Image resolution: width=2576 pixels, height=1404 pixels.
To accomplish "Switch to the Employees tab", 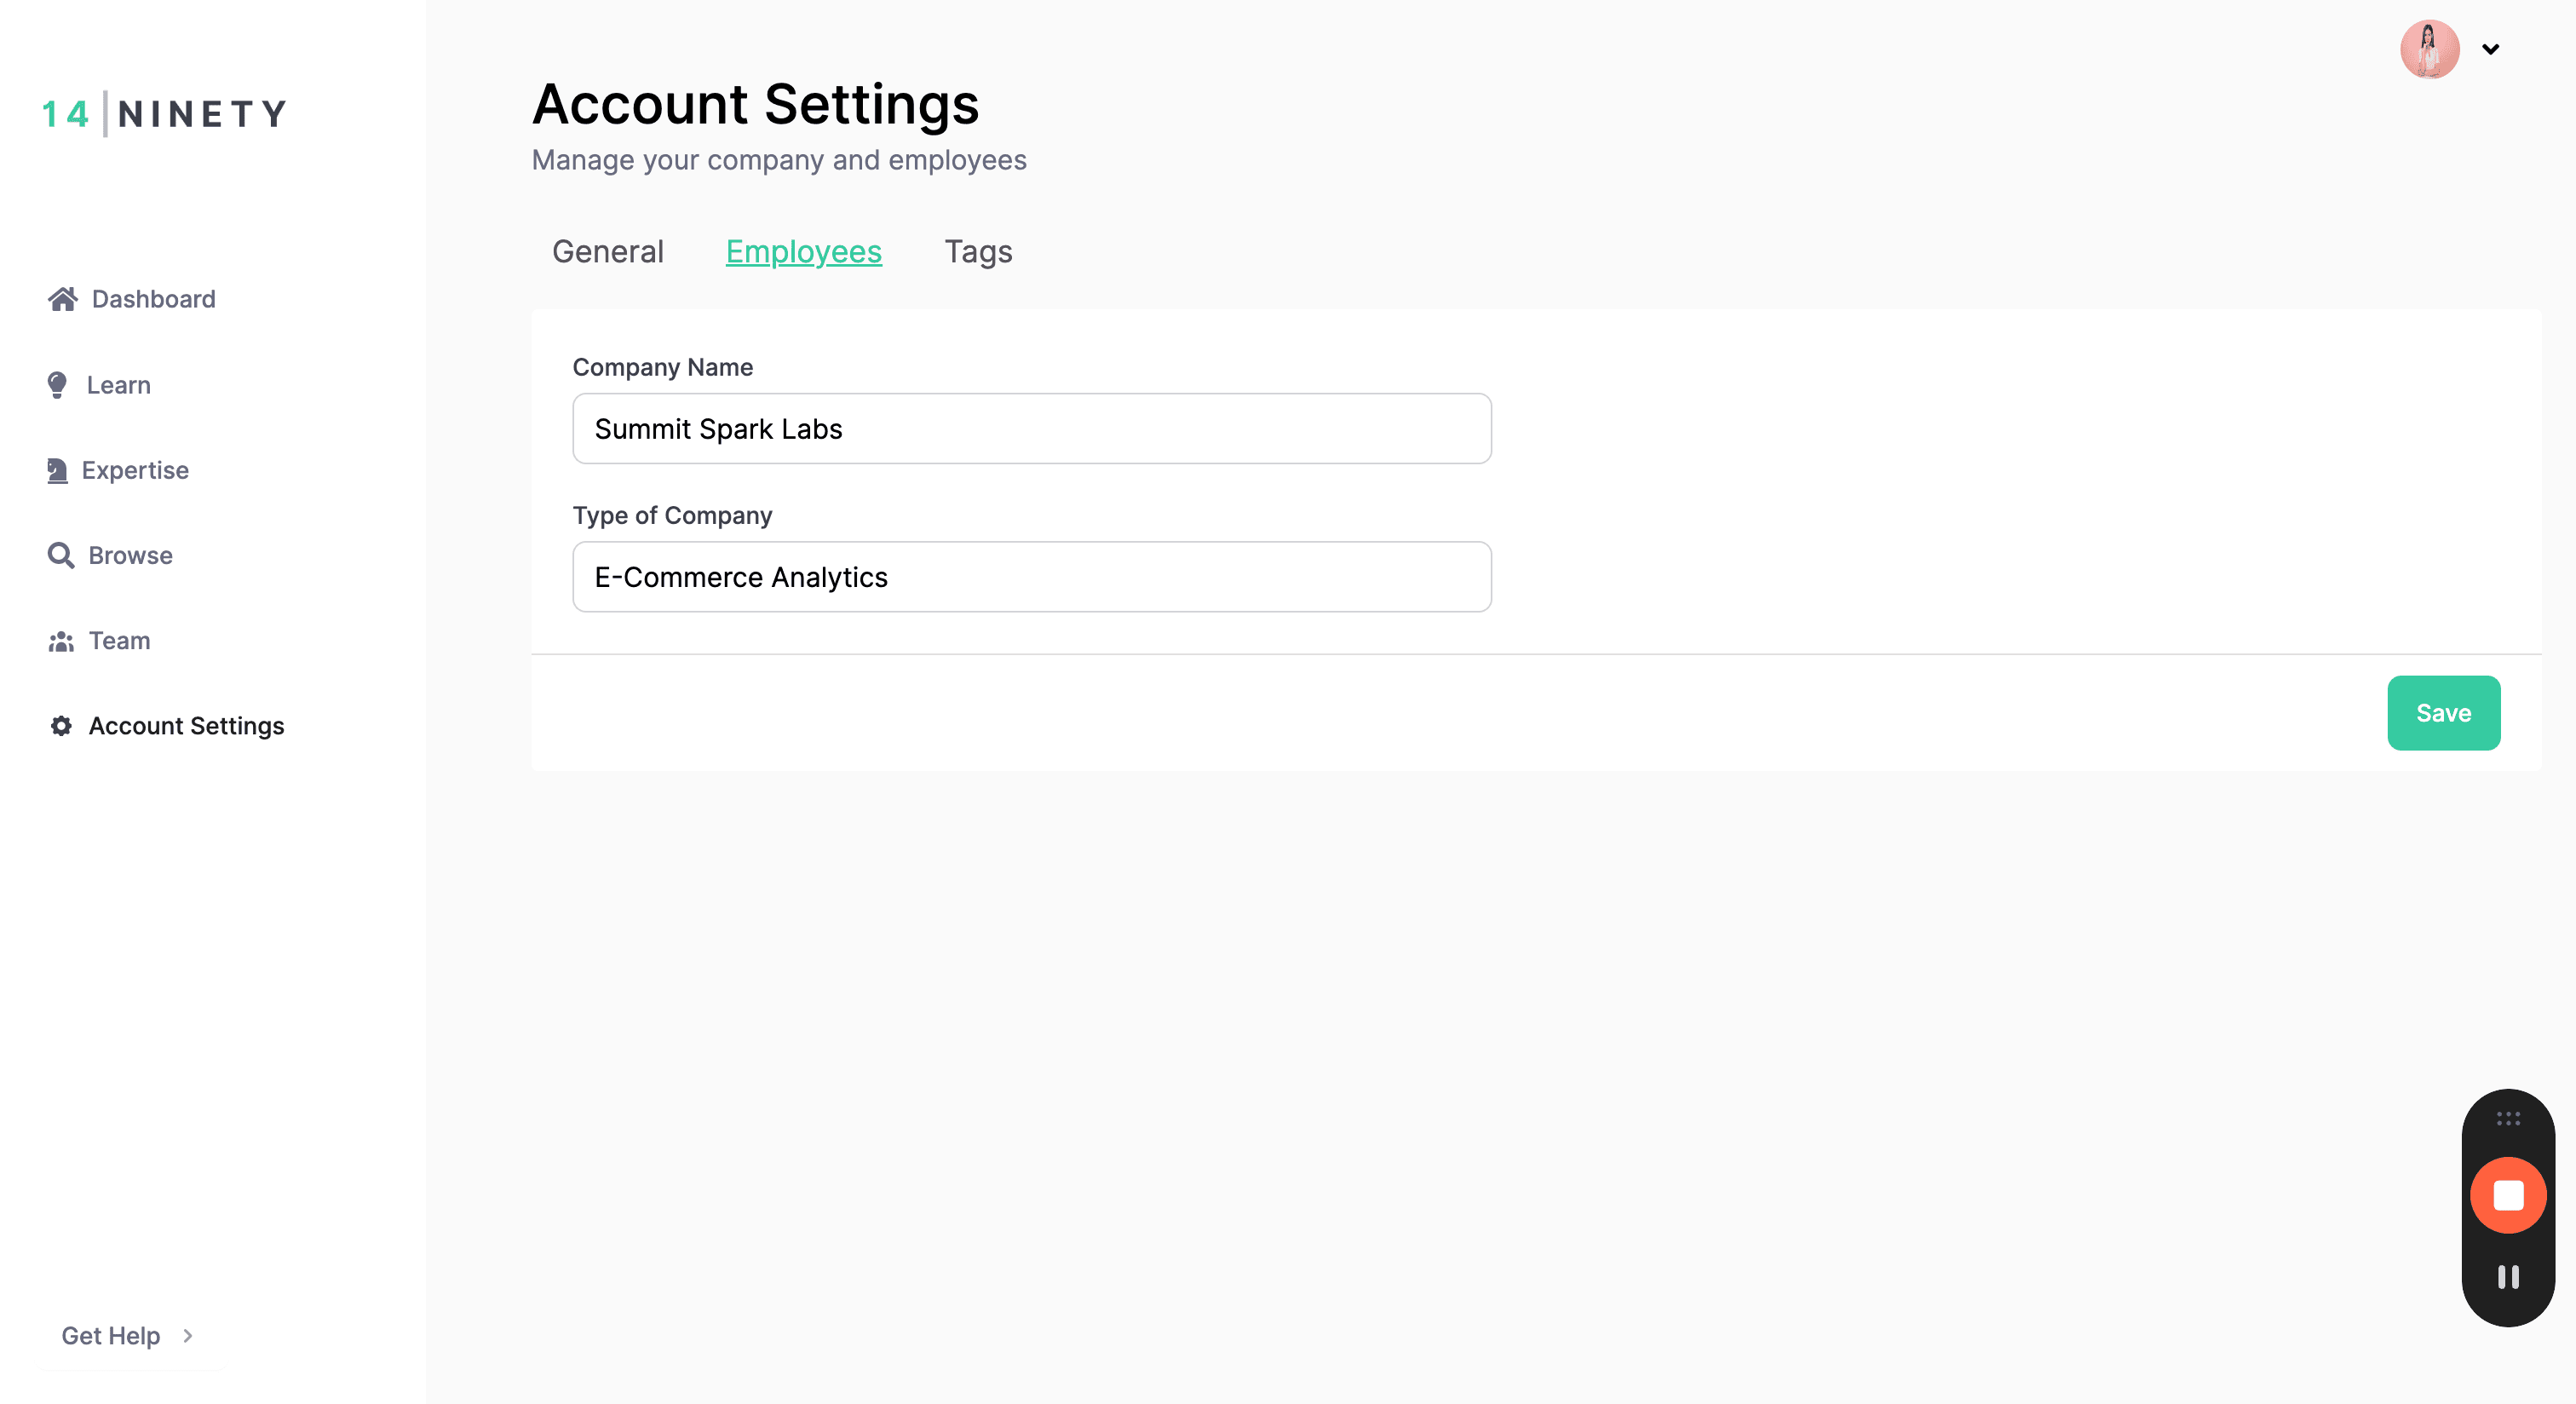I will pyautogui.click(x=803, y=252).
